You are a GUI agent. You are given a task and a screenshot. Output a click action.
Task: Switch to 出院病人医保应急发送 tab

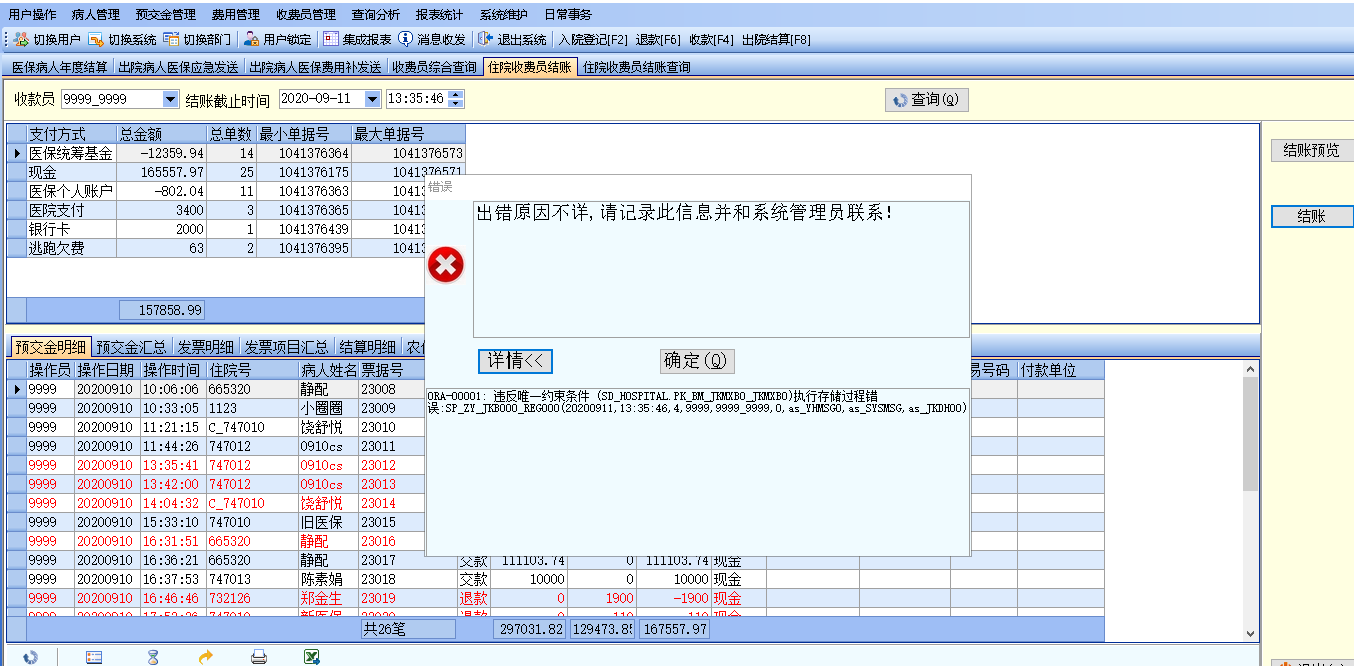click(x=178, y=67)
